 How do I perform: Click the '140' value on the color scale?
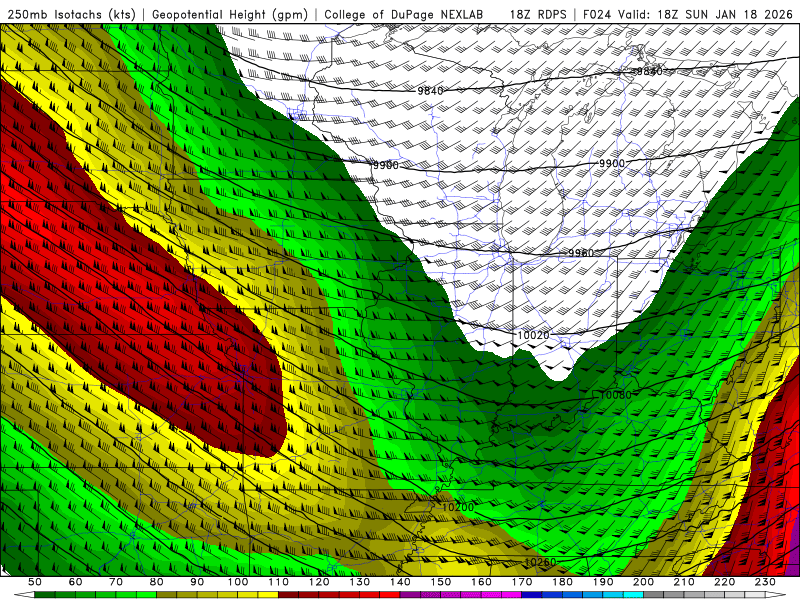(400, 582)
